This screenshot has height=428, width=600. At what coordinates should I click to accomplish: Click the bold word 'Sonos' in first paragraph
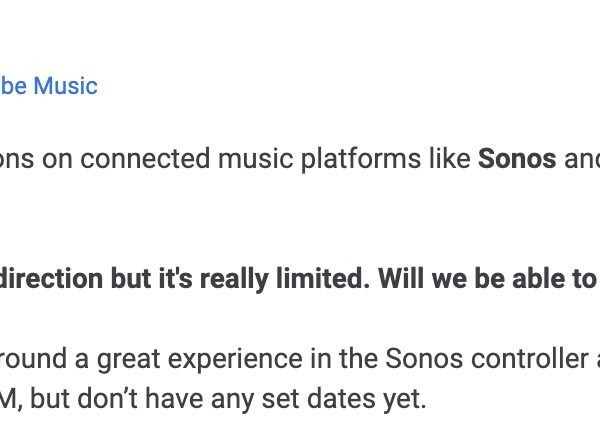pyautogui.click(x=517, y=159)
